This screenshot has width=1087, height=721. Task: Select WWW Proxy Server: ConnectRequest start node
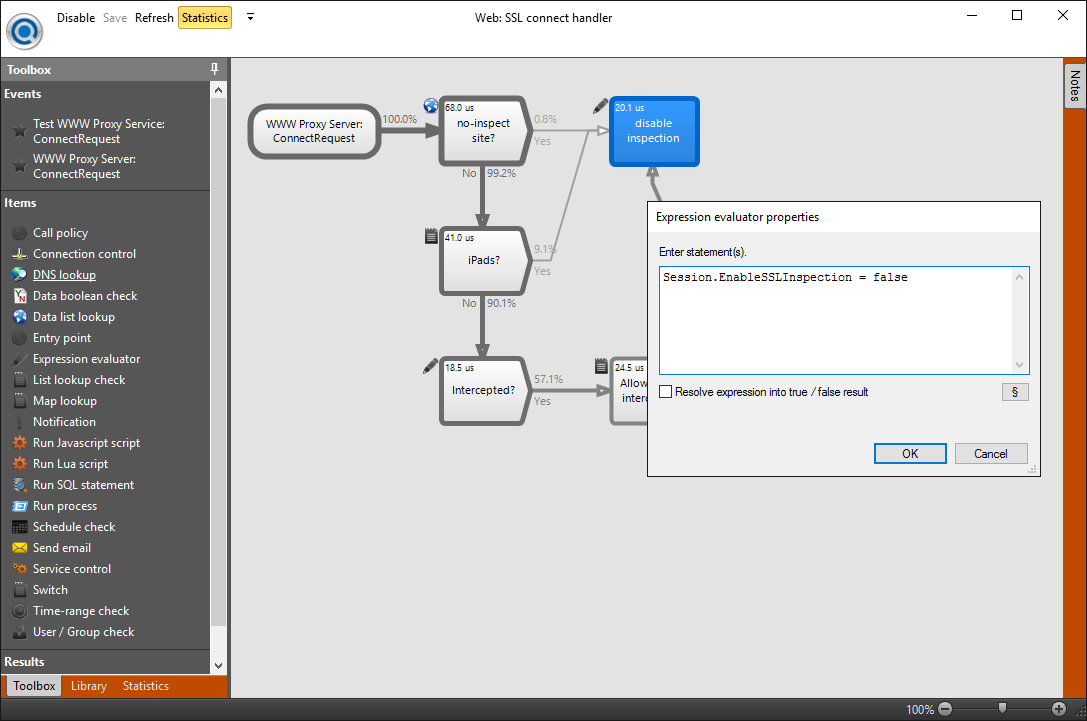point(314,131)
